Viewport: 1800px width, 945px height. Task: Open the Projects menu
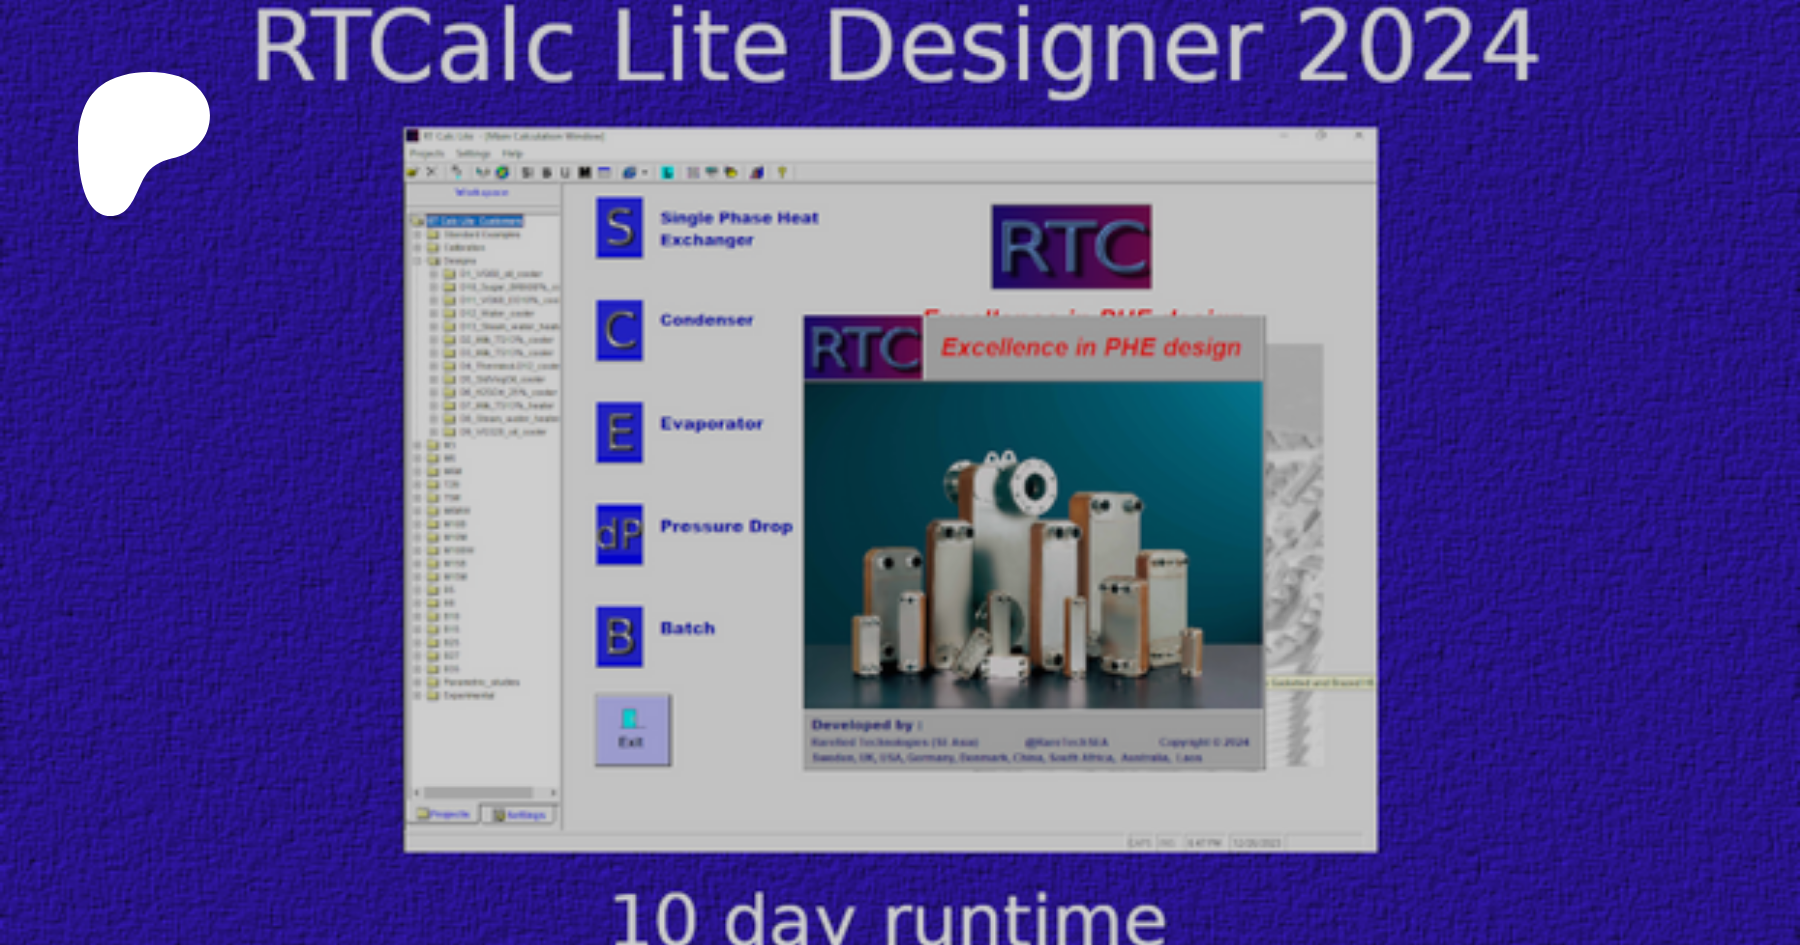tap(427, 154)
